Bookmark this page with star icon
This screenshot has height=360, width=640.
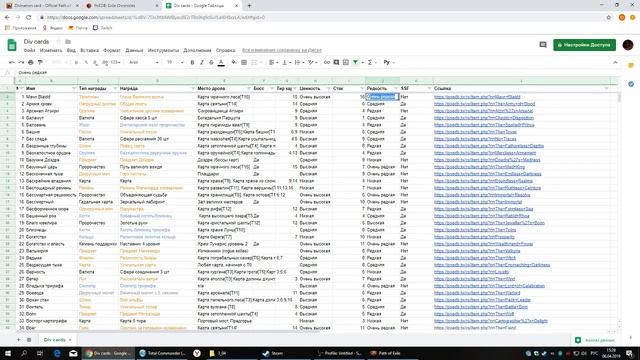click(609, 18)
